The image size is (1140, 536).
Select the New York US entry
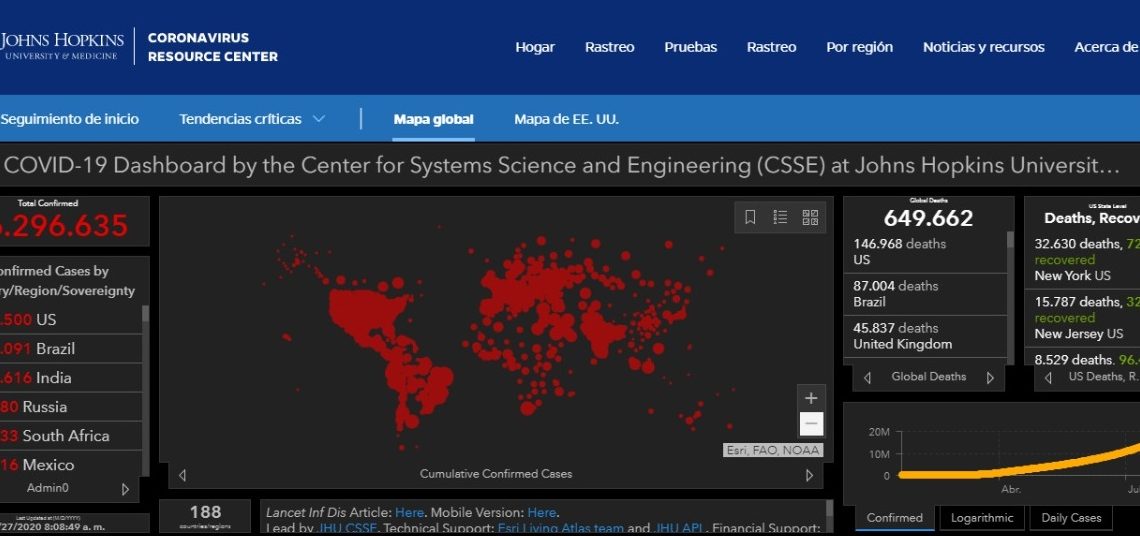coord(1083,260)
